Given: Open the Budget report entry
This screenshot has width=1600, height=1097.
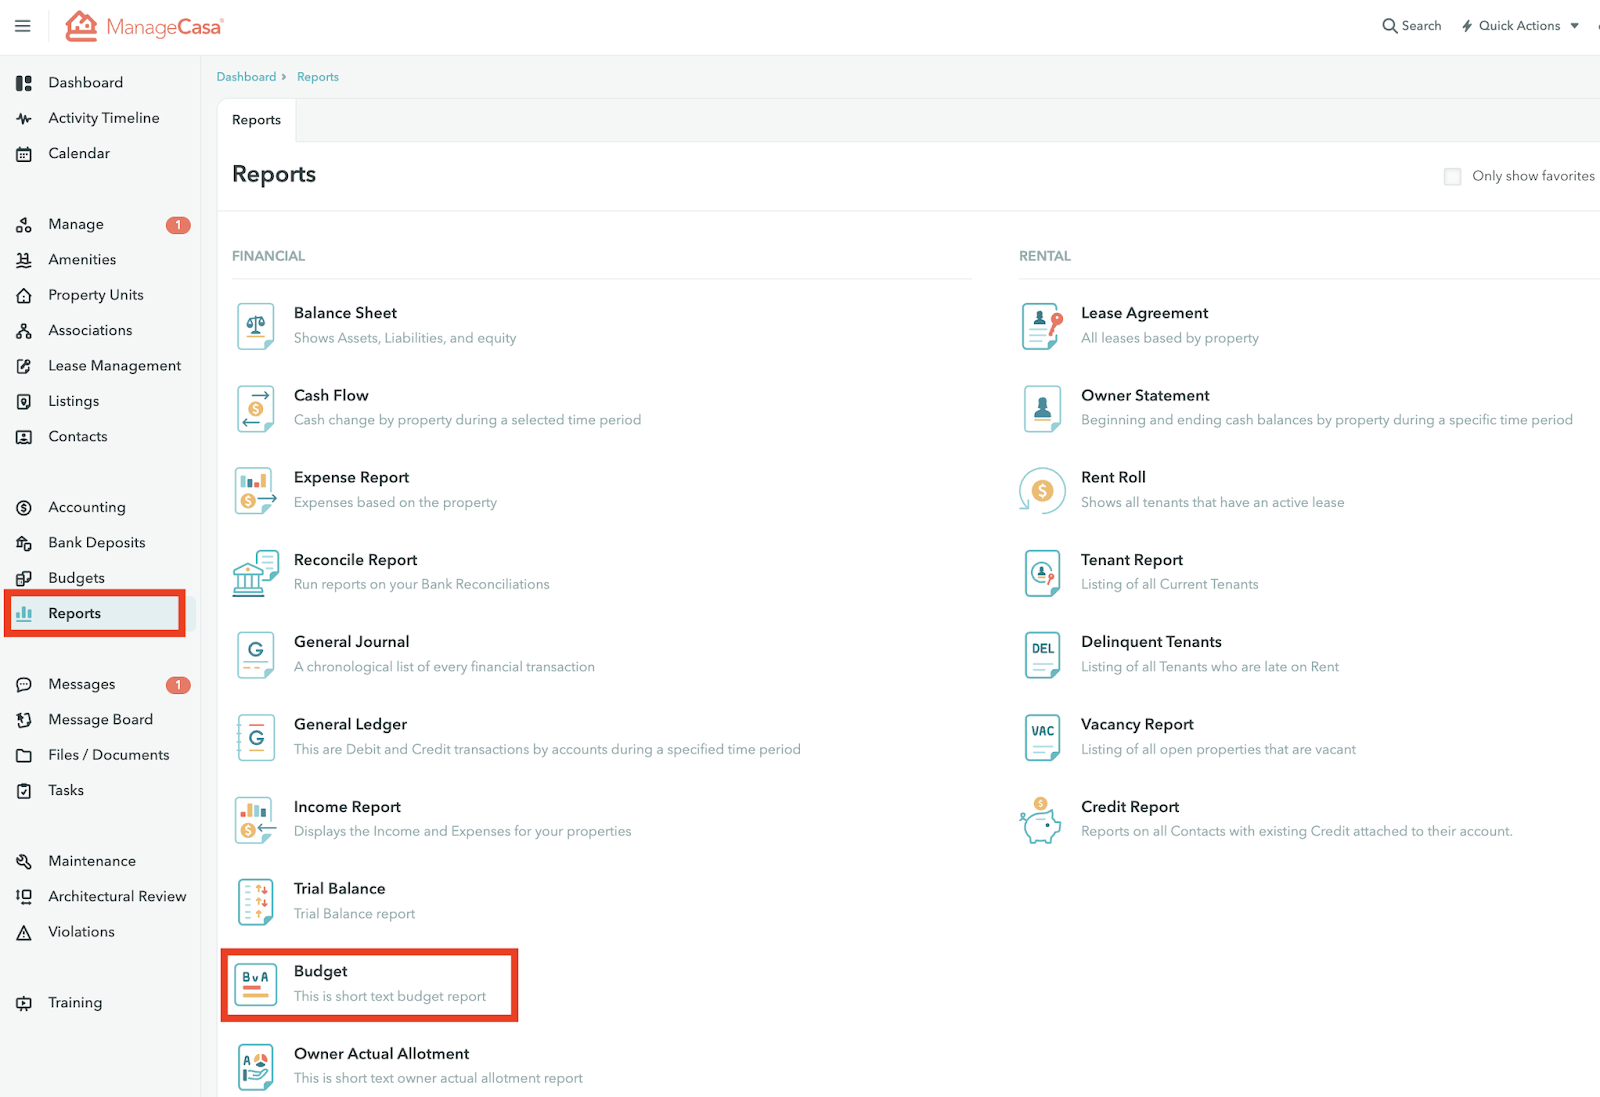Looking at the screenshot, I should (321, 972).
